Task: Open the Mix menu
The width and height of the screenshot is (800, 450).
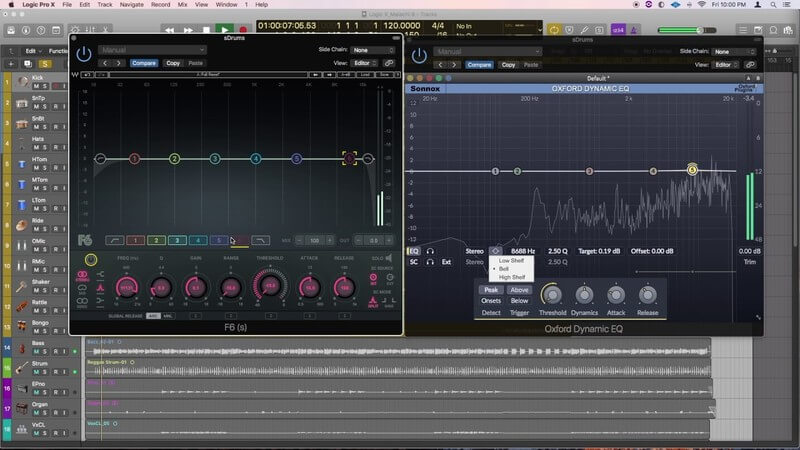Action: [x=182, y=5]
